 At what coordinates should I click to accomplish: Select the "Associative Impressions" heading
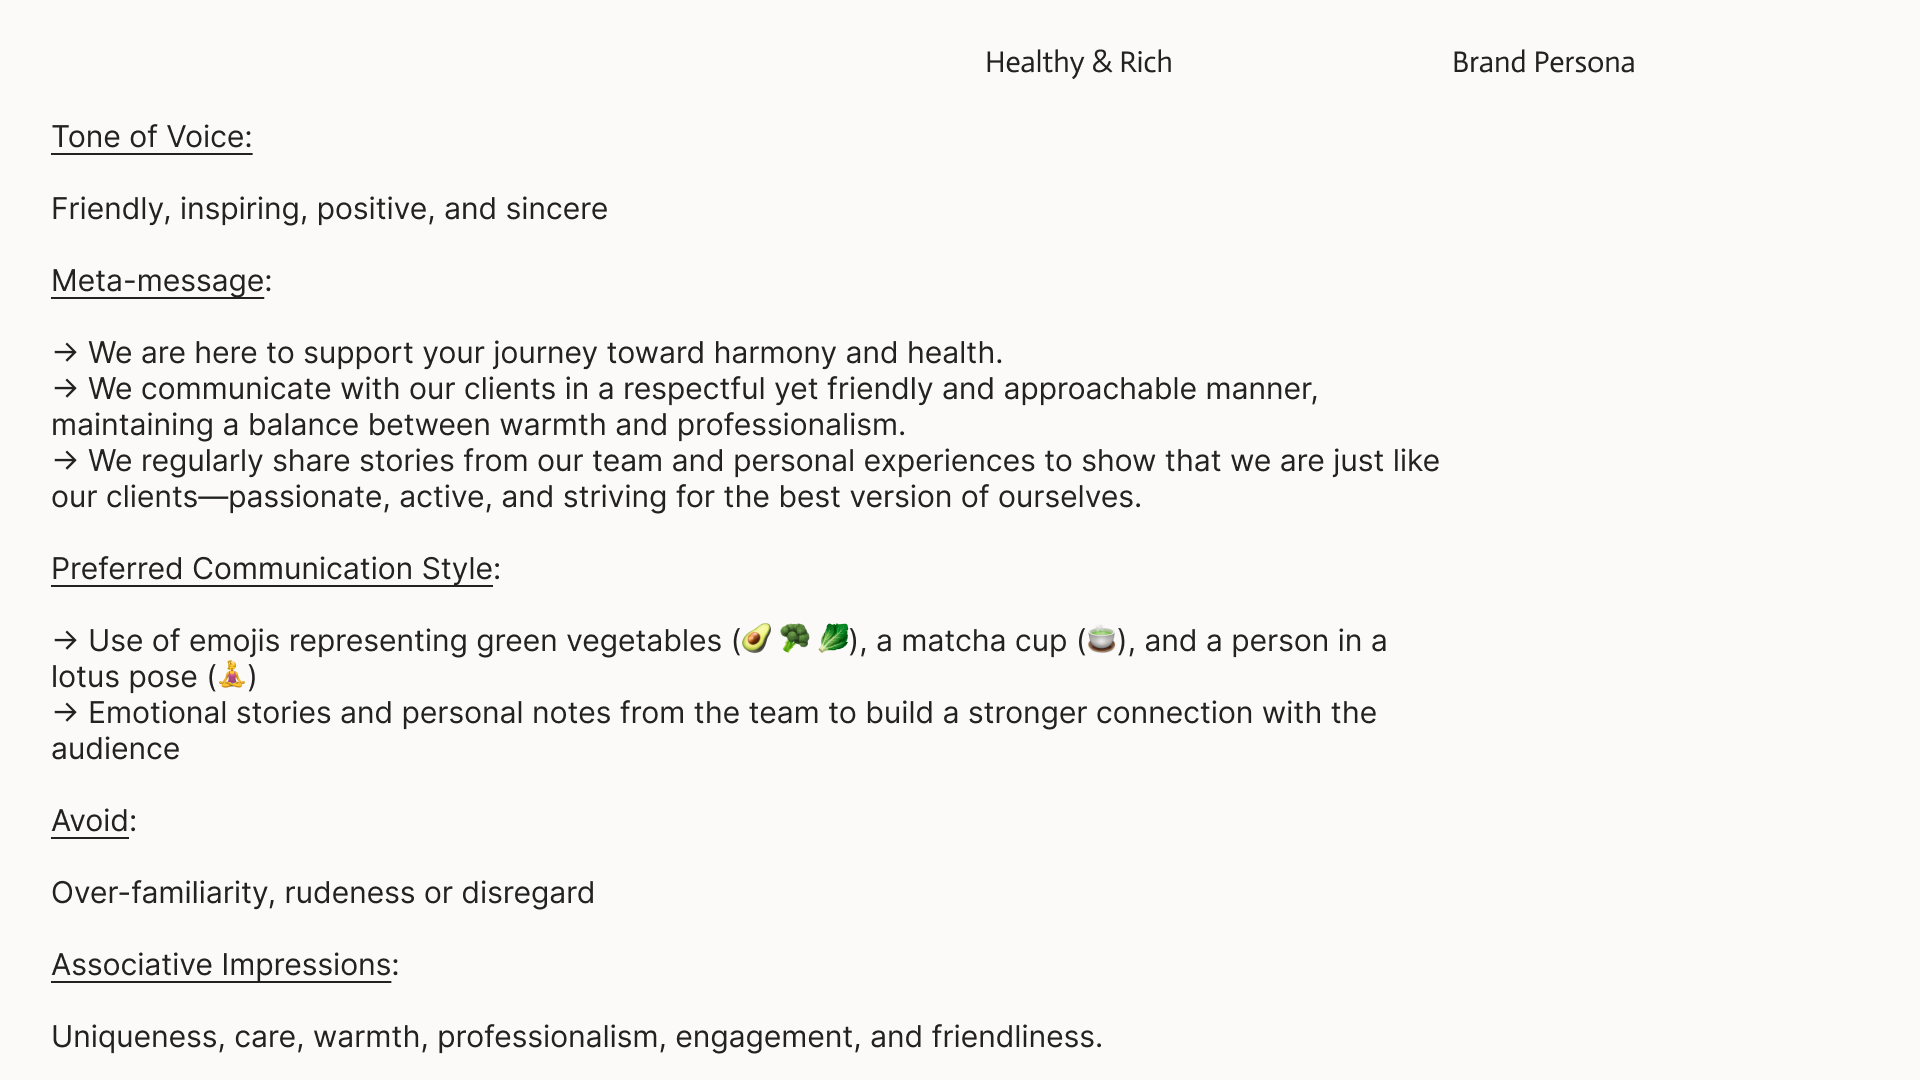coord(221,965)
